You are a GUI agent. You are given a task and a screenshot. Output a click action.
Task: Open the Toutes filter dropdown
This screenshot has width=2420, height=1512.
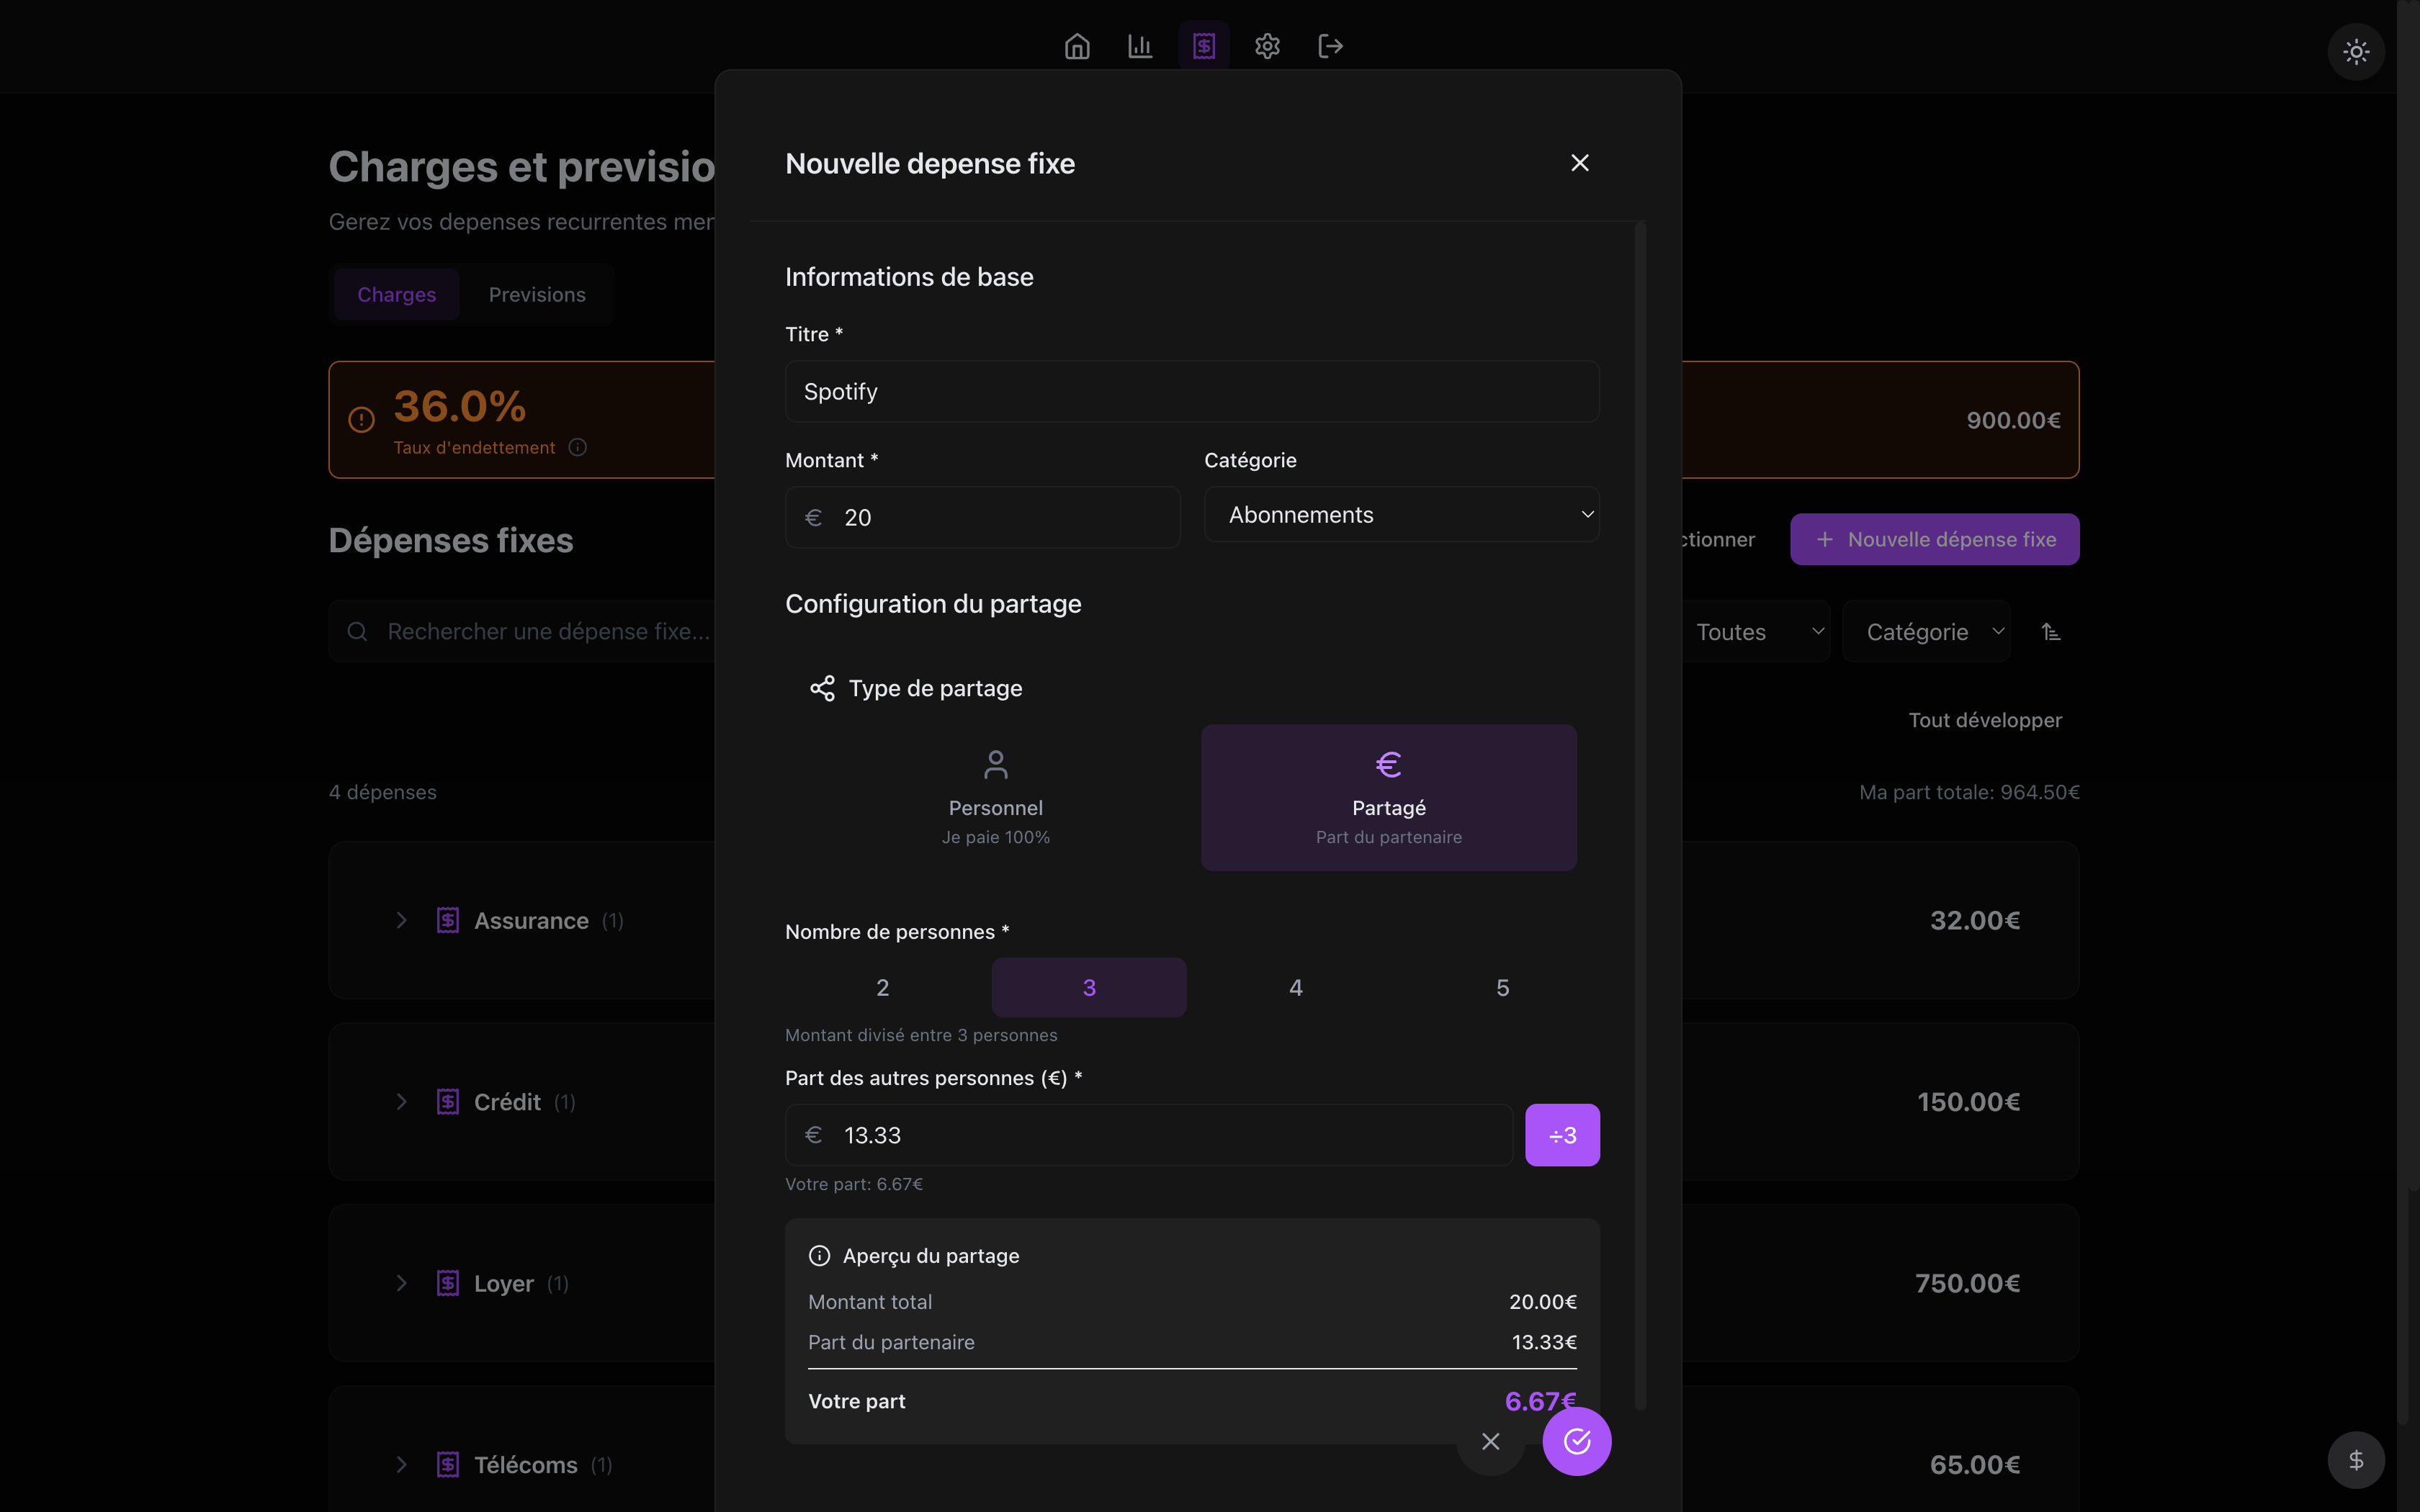pyautogui.click(x=1756, y=631)
